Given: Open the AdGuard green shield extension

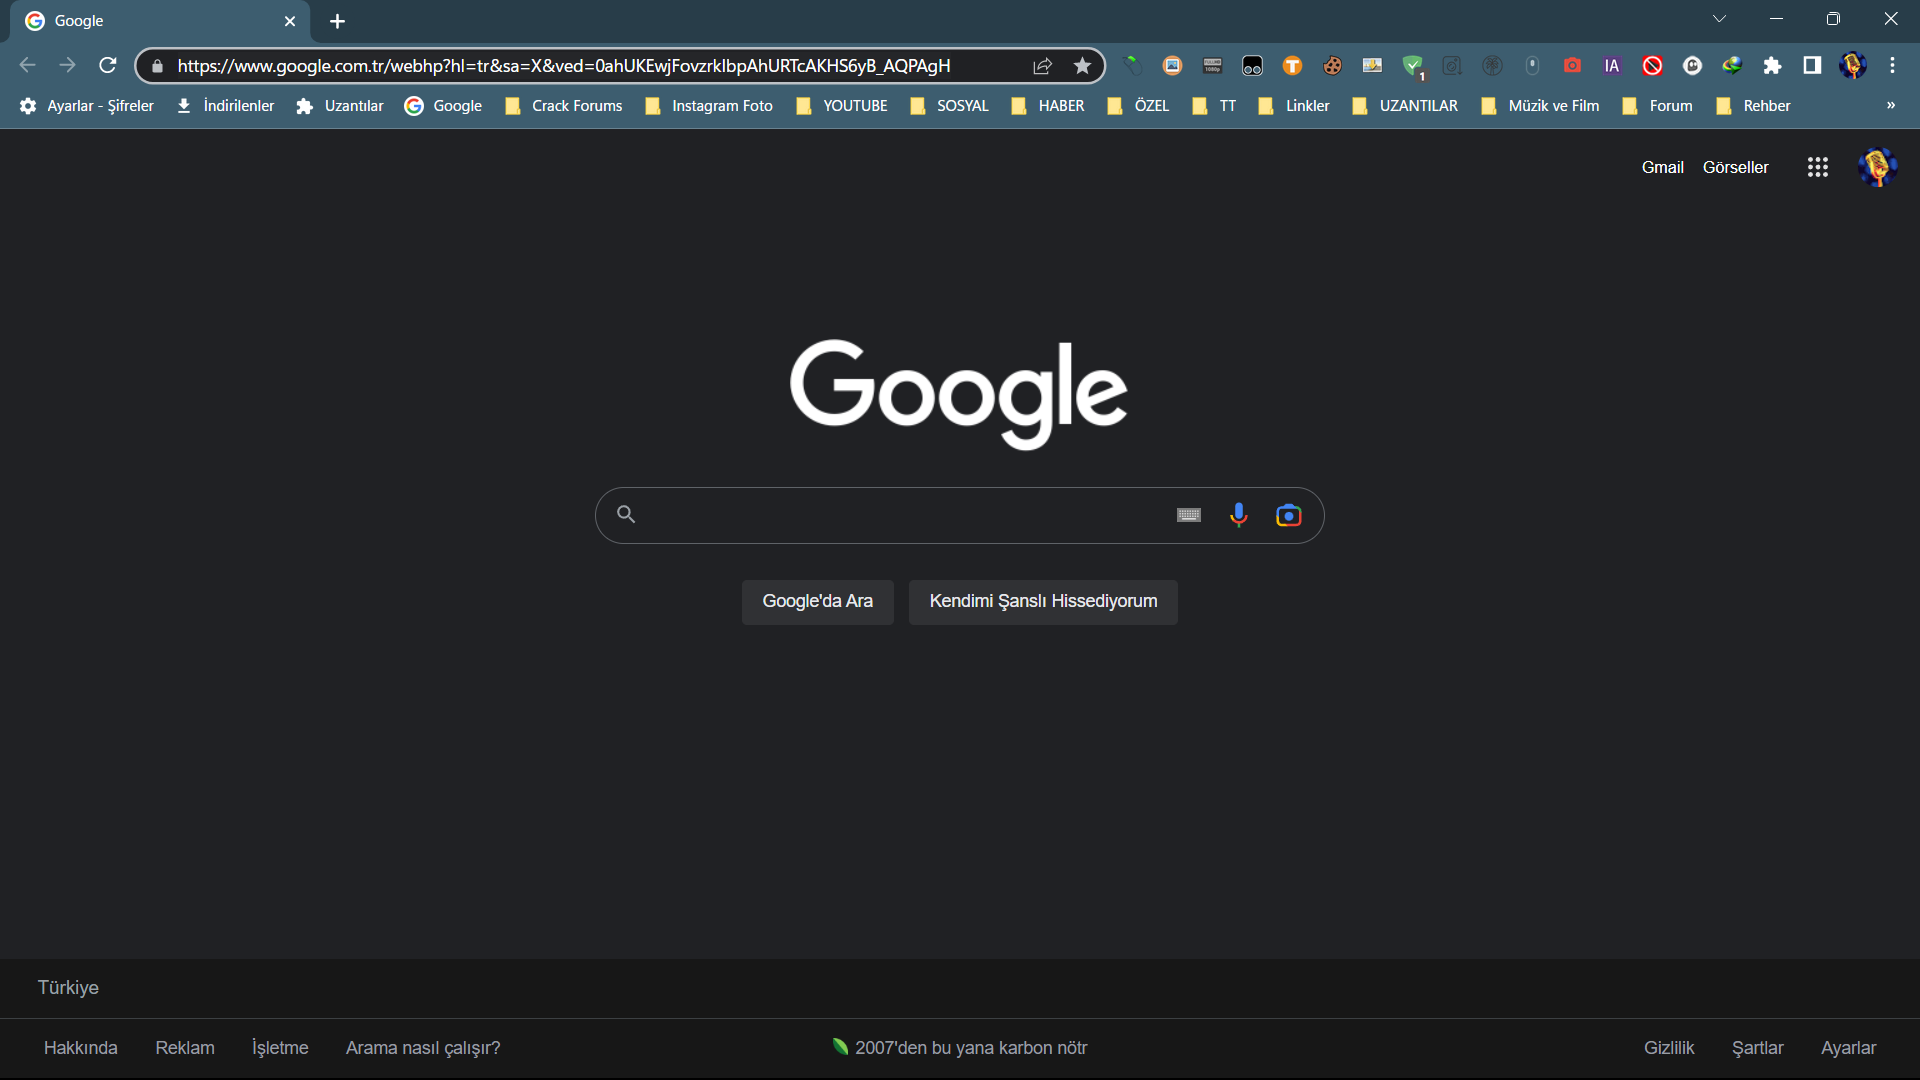Looking at the screenshot, I should tap(1412, 66).
